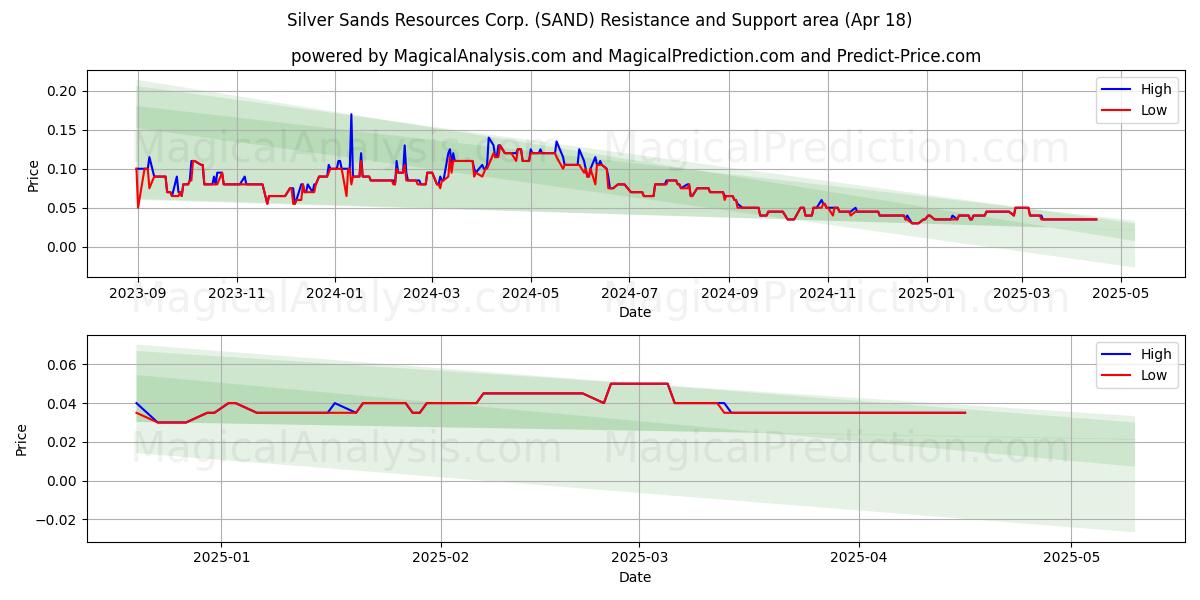Click the 0.15 price tick label
This screenshot has height=600, width=1200.
(63, 130)
